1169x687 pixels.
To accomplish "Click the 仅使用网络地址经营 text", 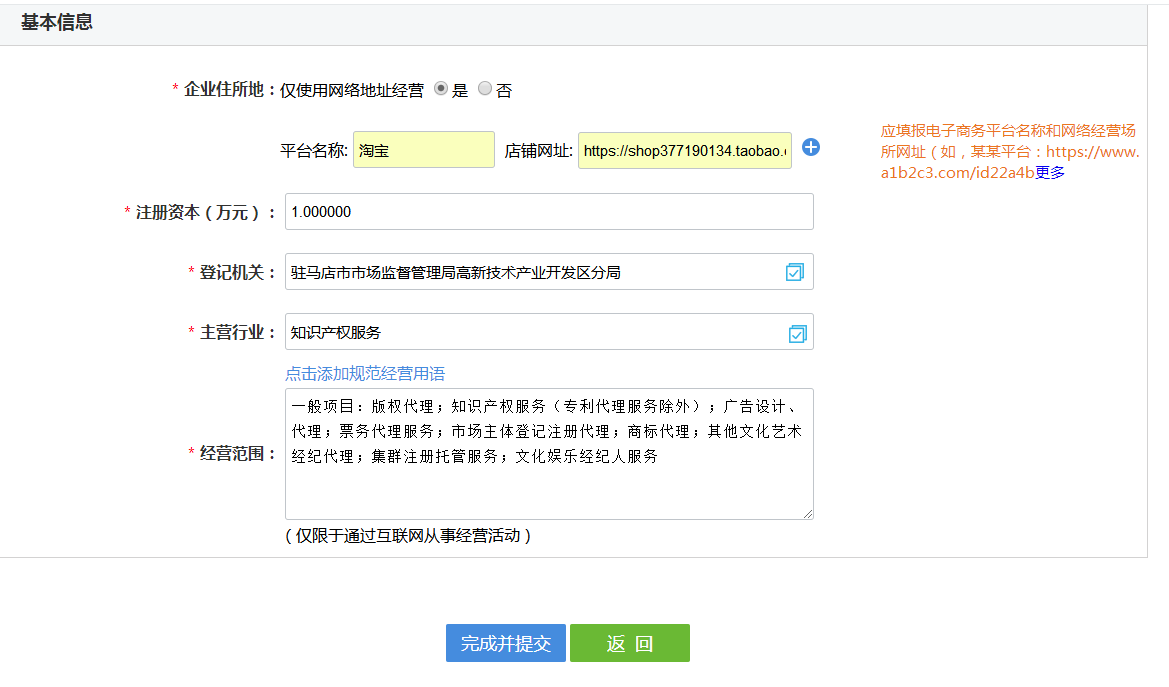I will coord(352,90).
